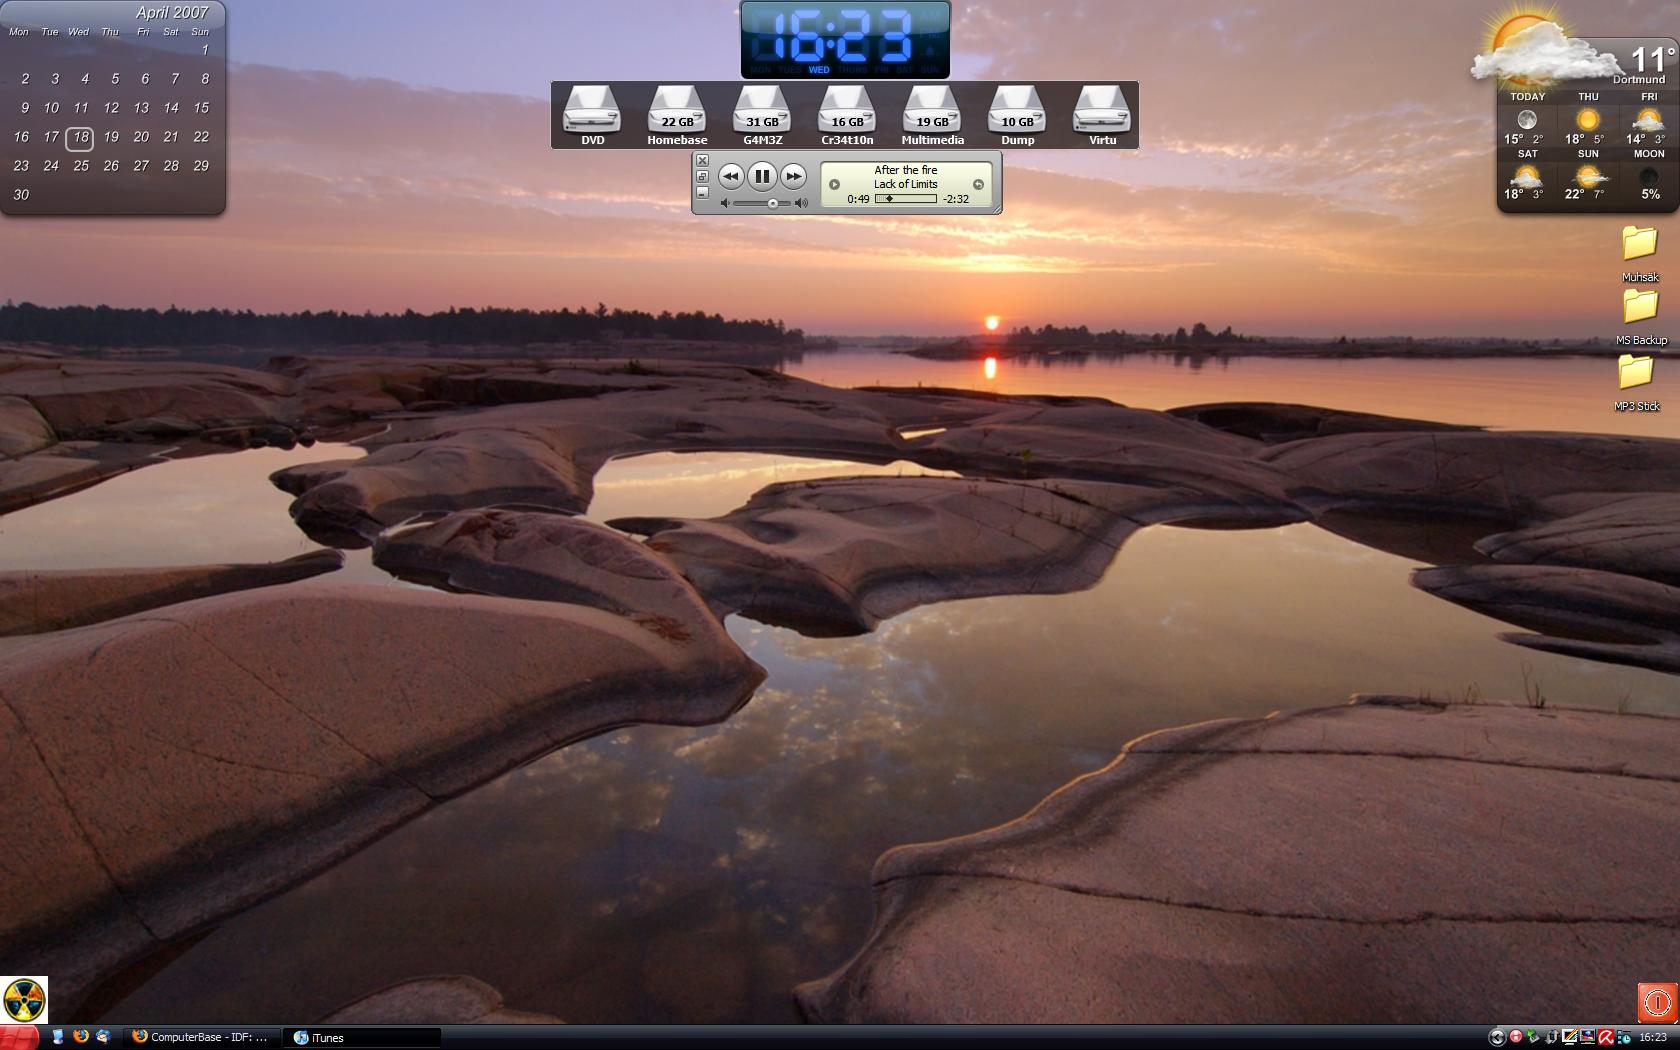Viewport: 1680px width, 1050px height.
Task: Open the Multimedia drive
Action: click(x=932, y=116)
